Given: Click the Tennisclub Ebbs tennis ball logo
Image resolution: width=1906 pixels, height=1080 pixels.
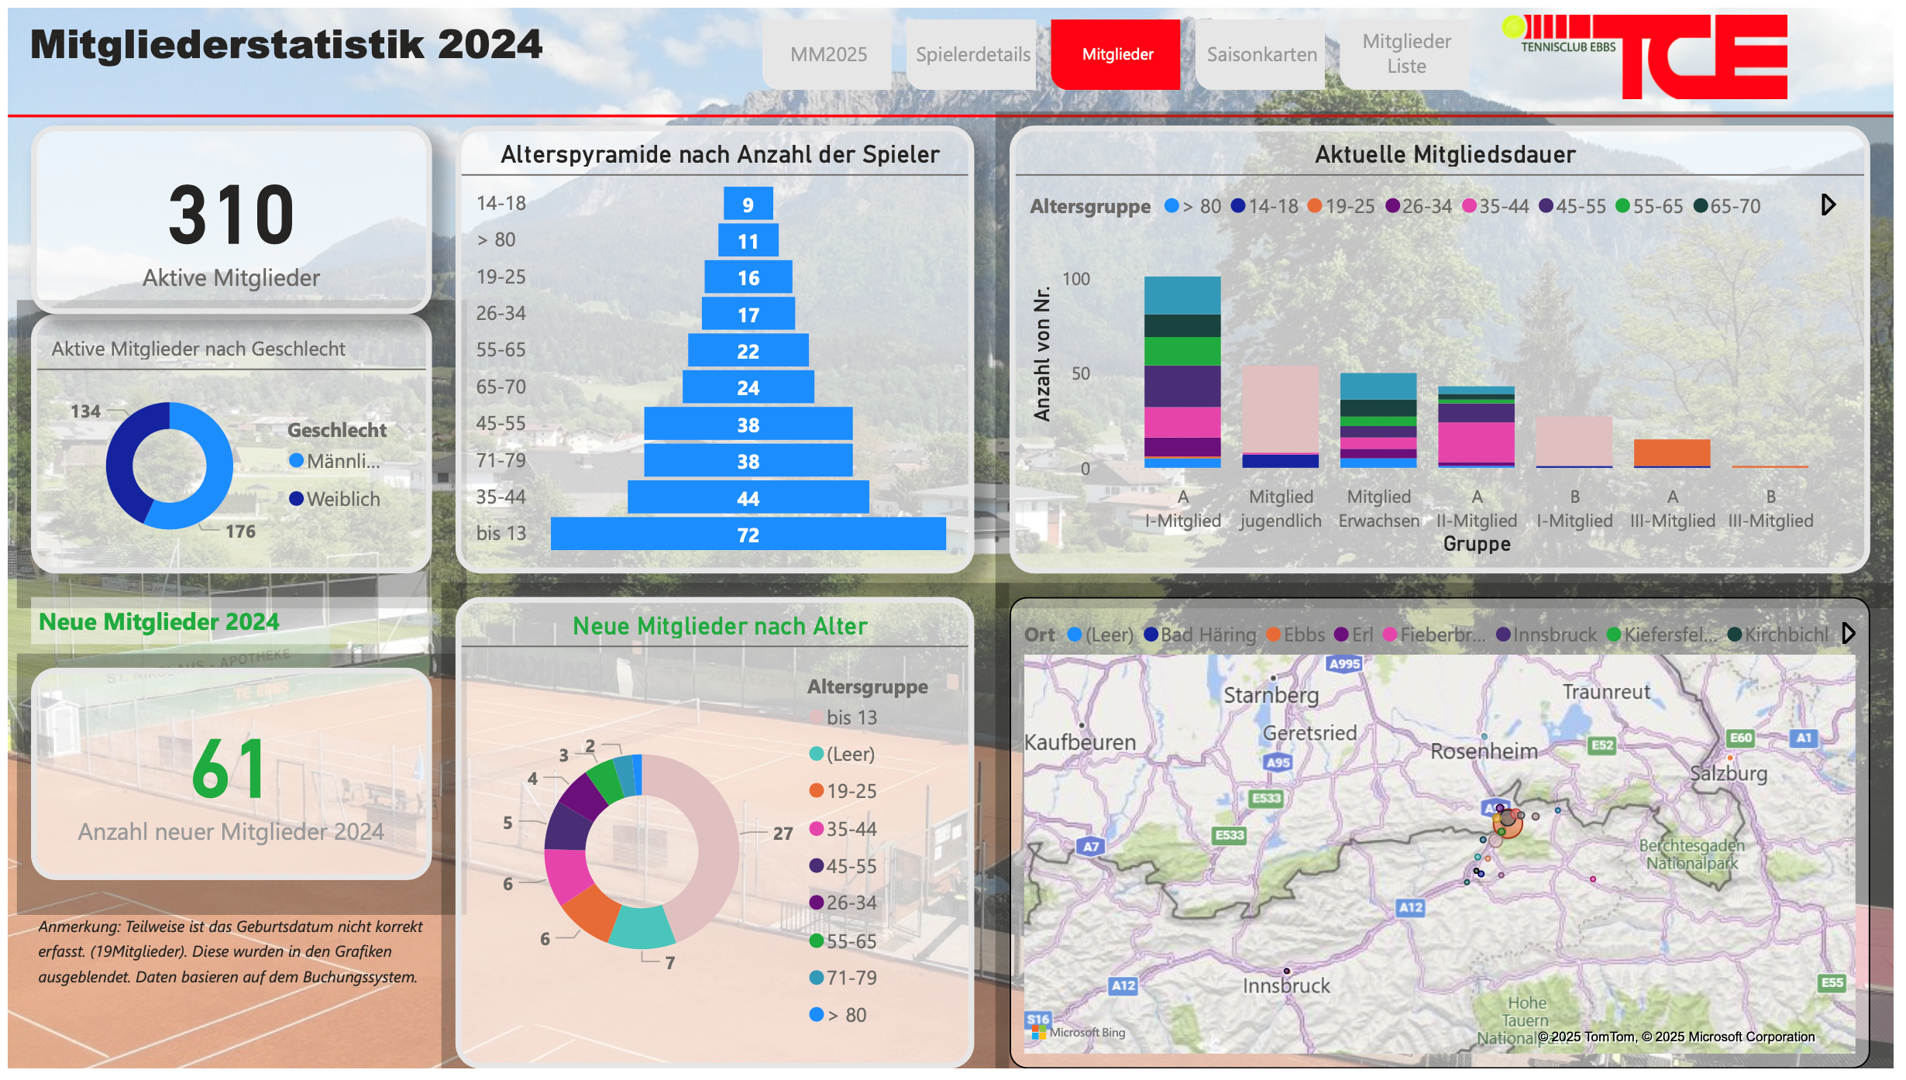Looking at the screenshot, I should click(1515, 25).
